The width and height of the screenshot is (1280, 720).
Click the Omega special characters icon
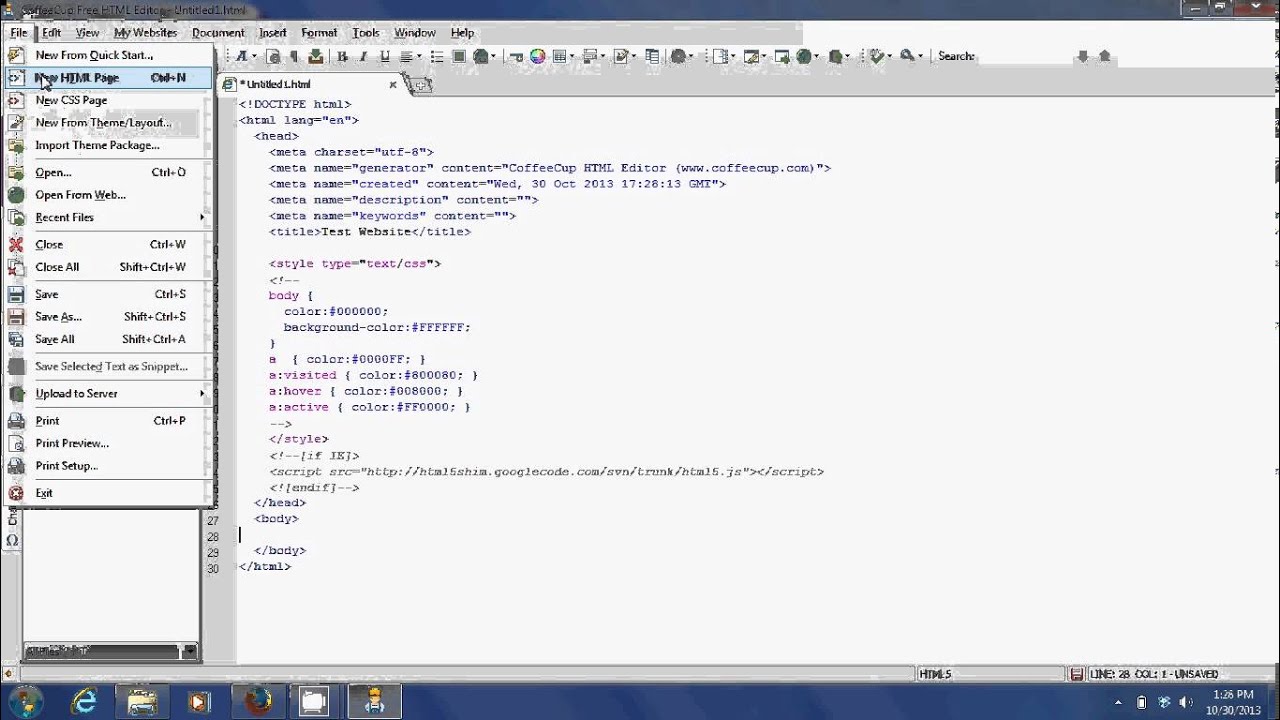(12, 540)
